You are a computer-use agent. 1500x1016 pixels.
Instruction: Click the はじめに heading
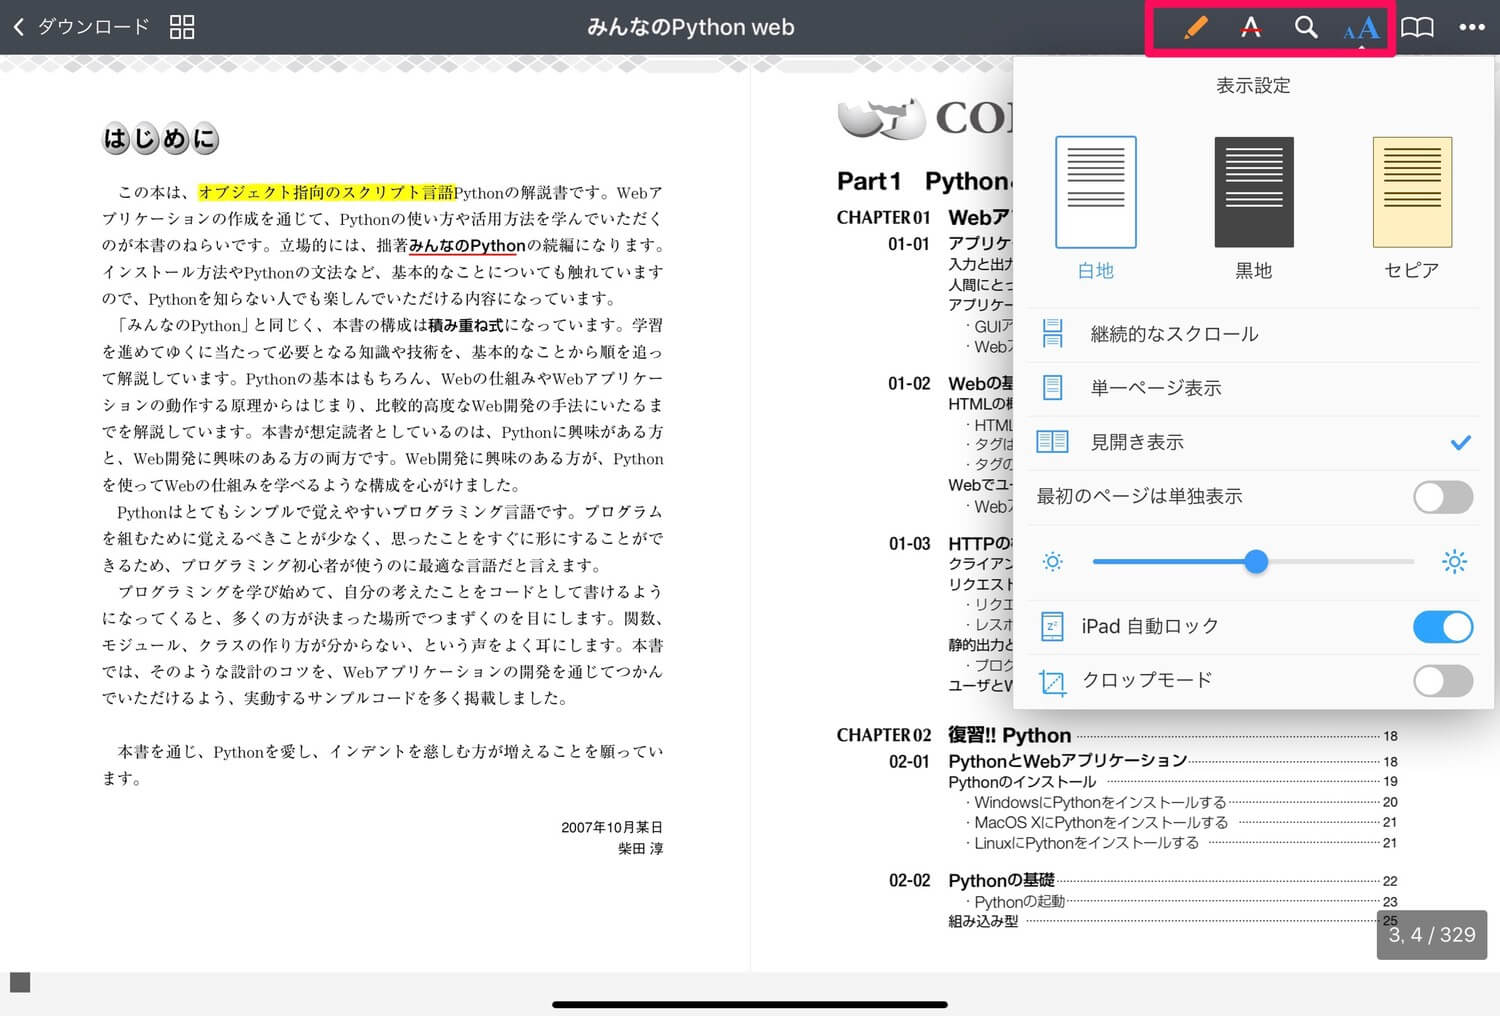[x=160, y=139]
